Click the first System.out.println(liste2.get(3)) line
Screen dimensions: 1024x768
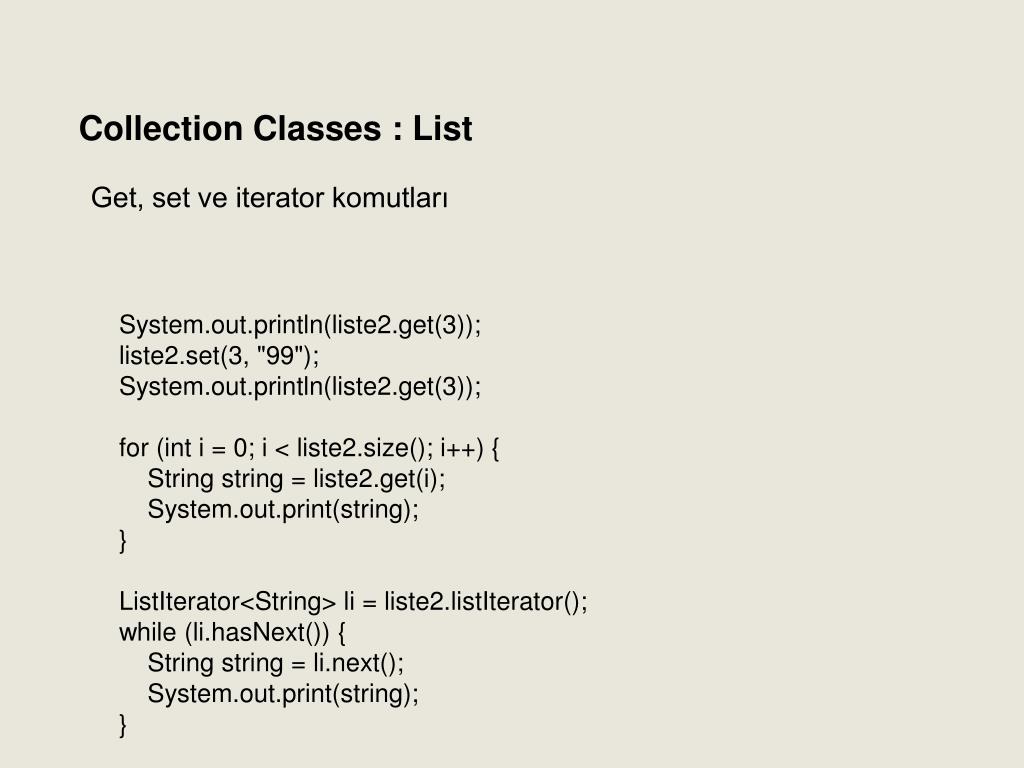[x=300, y=325]
